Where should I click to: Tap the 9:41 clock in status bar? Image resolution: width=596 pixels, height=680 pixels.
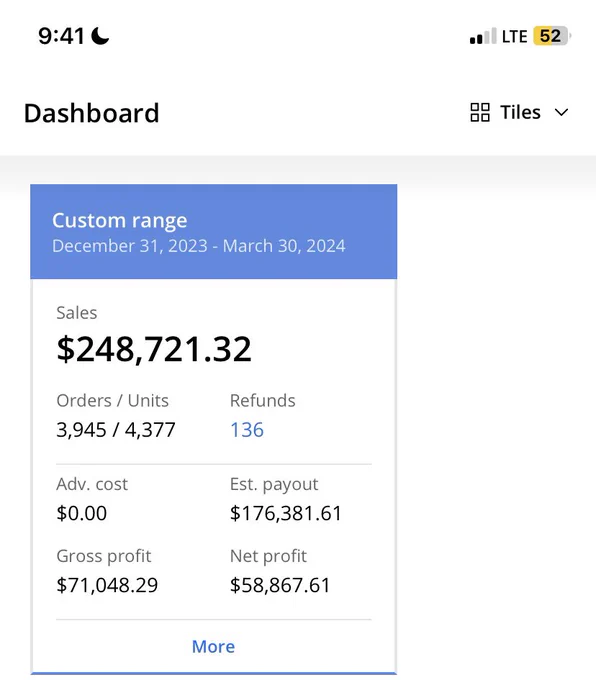click(x=61, y=36)
